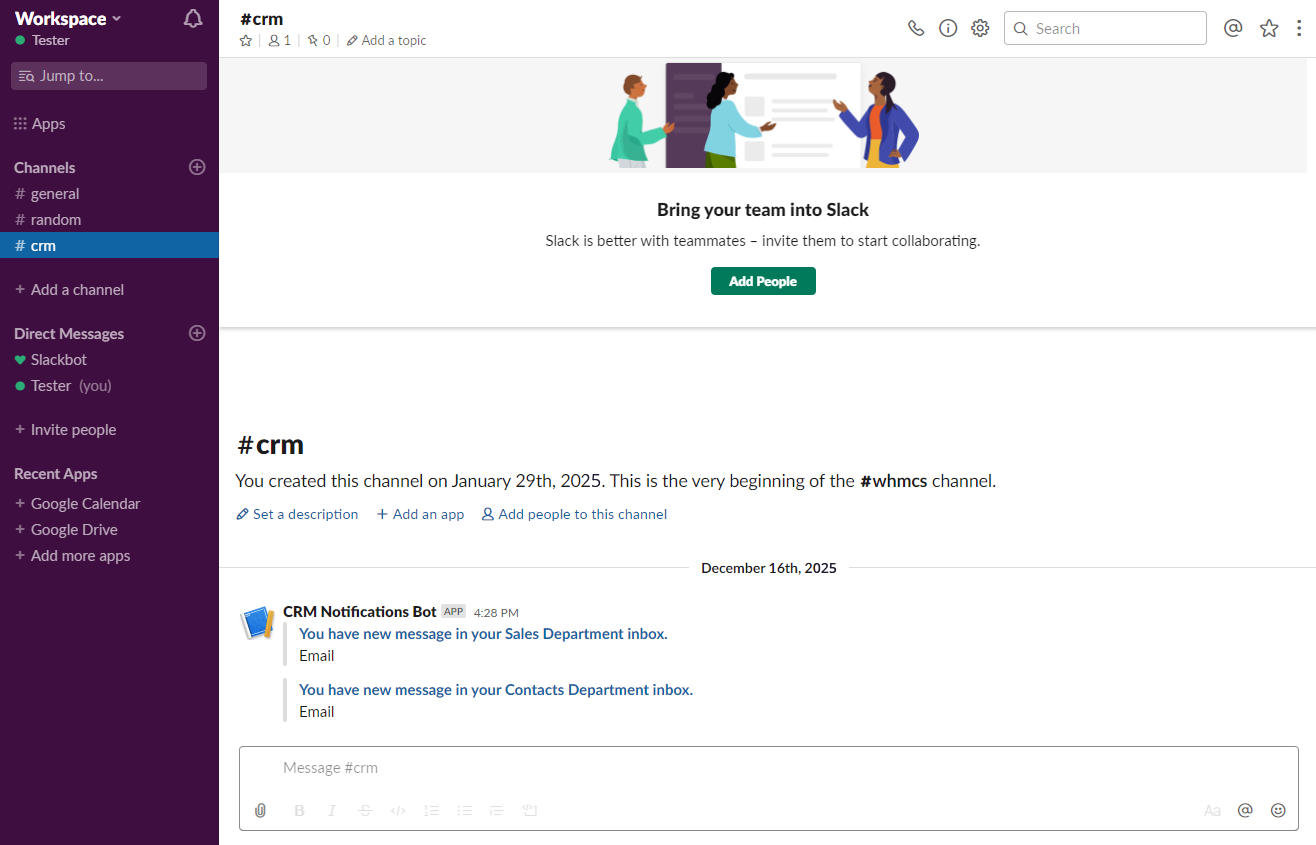Open the Workspace name dropdown menu
The height and width of the screenshot is (845, 1316).
coord(68,19)
